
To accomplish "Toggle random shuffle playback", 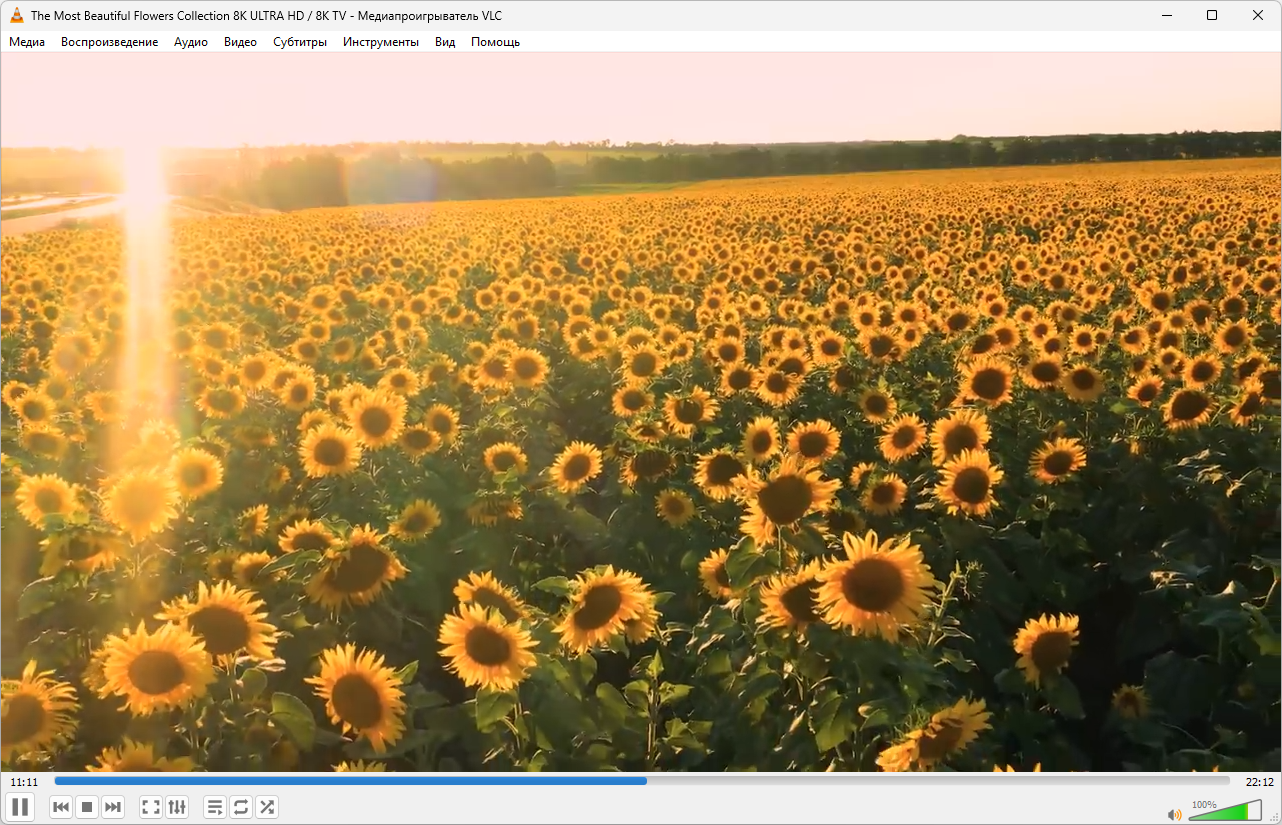I will point(267,807).
